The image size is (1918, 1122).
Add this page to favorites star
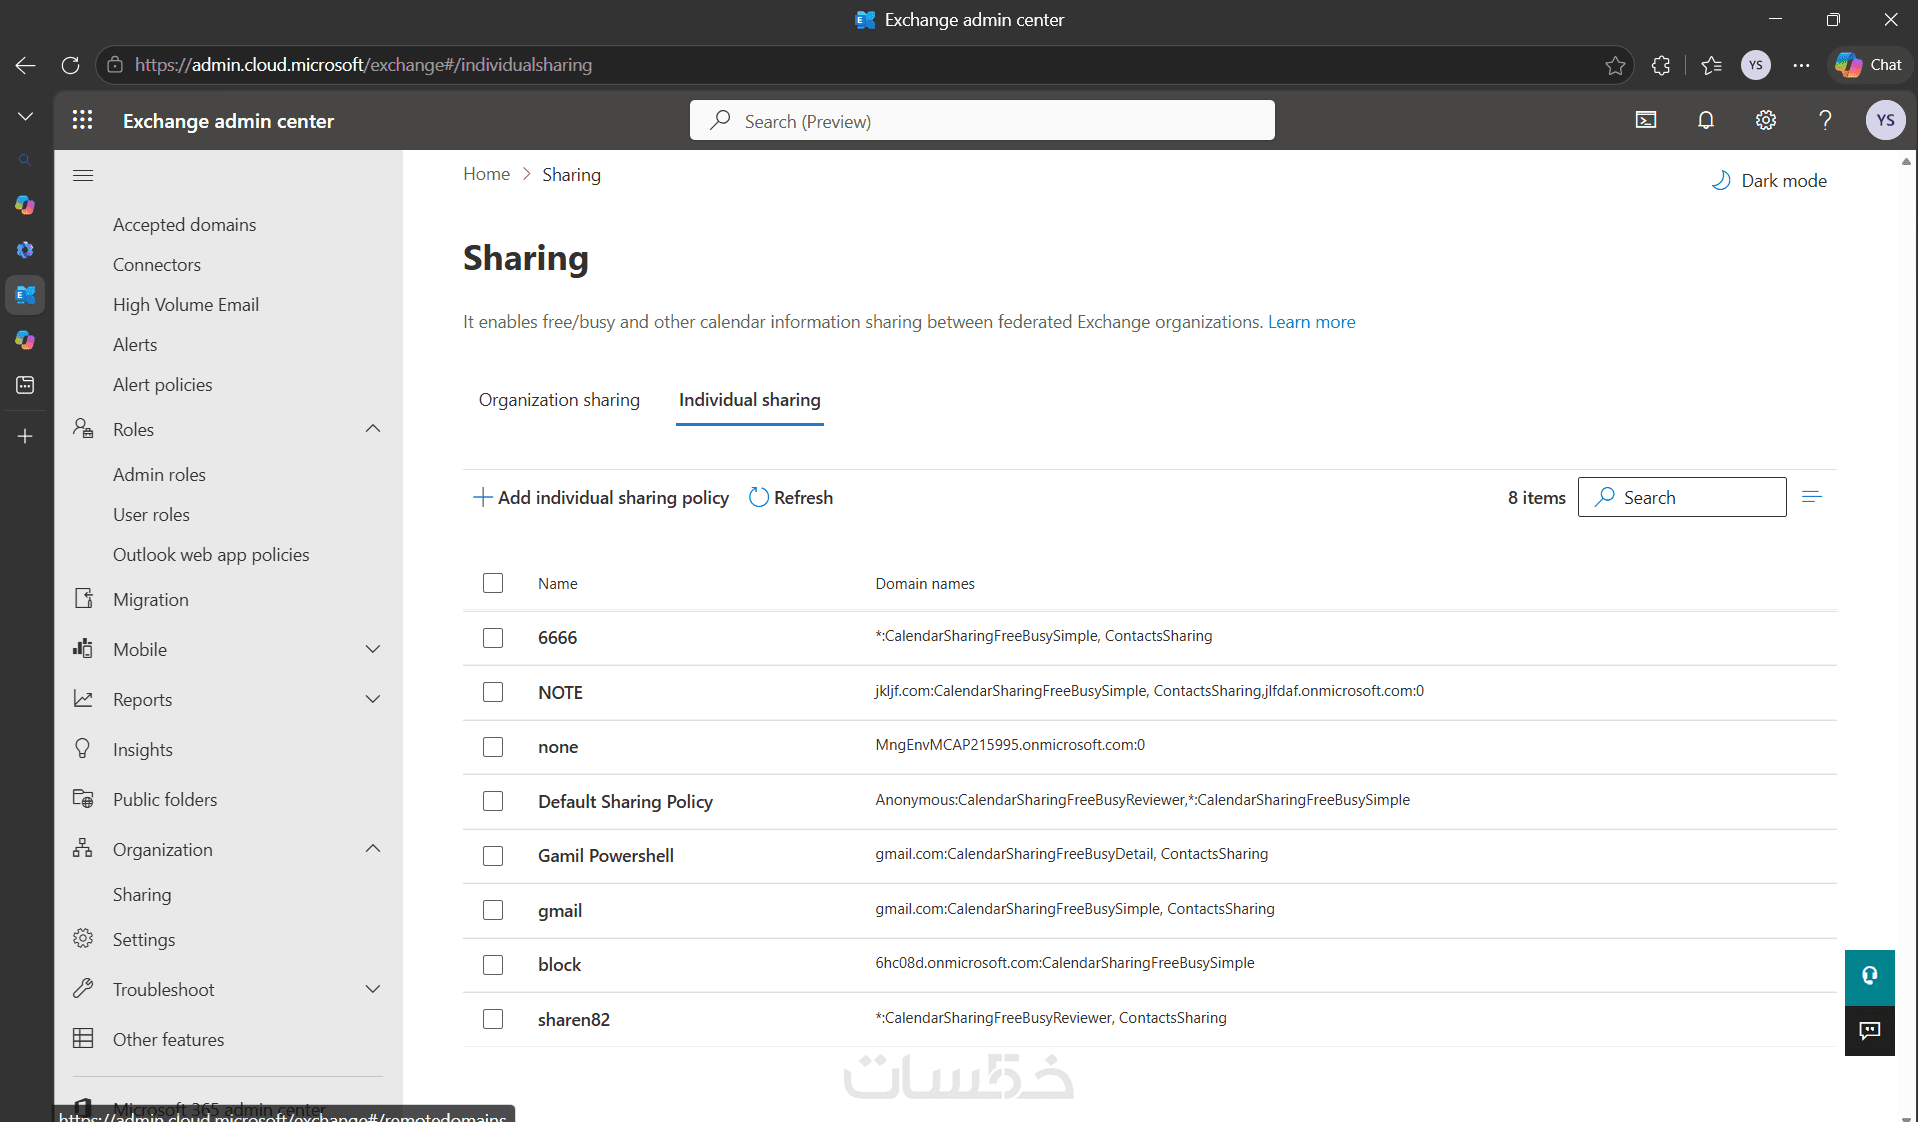coord(1615,65)
